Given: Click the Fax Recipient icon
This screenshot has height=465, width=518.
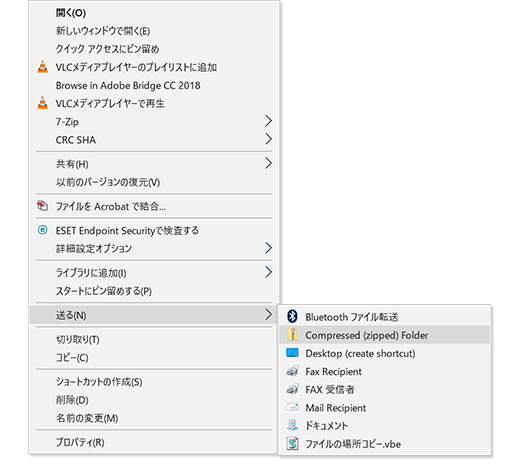Looking at the screenshot, I should point(292,371).
